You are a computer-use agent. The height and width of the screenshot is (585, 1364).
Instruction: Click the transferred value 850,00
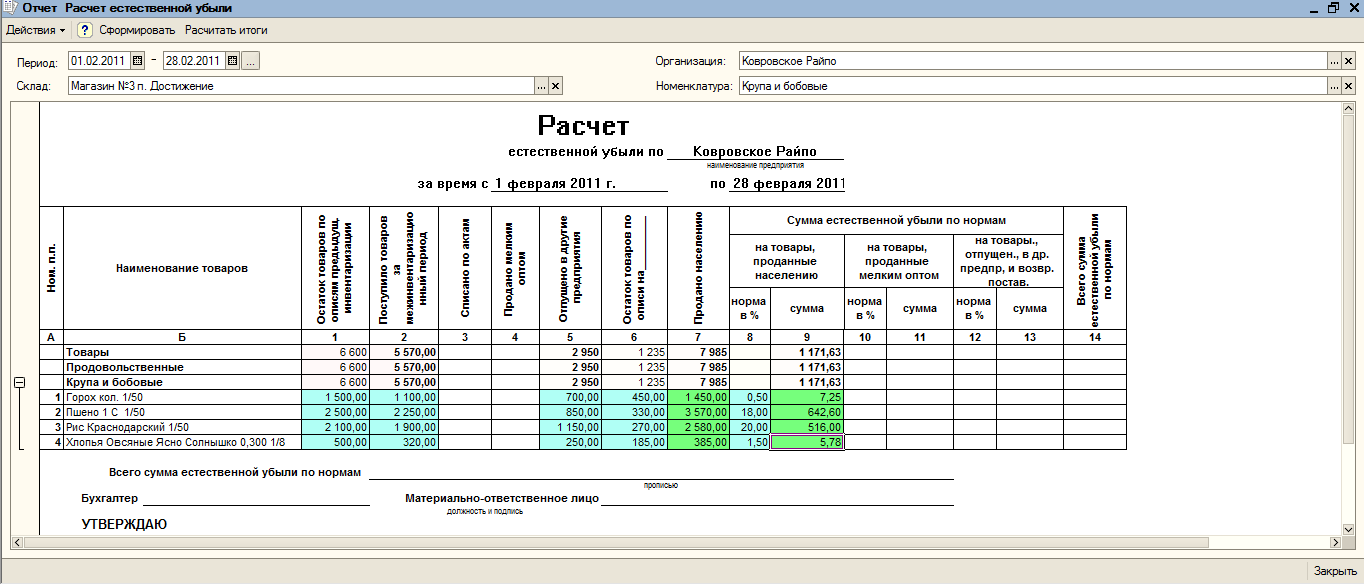pyautogui.click(x=570, y=413)
